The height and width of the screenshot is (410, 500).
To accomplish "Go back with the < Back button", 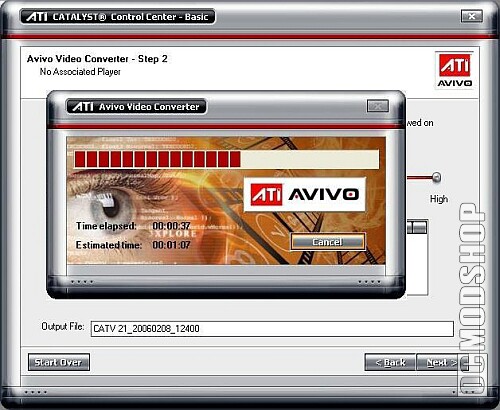I will point(390,362).
